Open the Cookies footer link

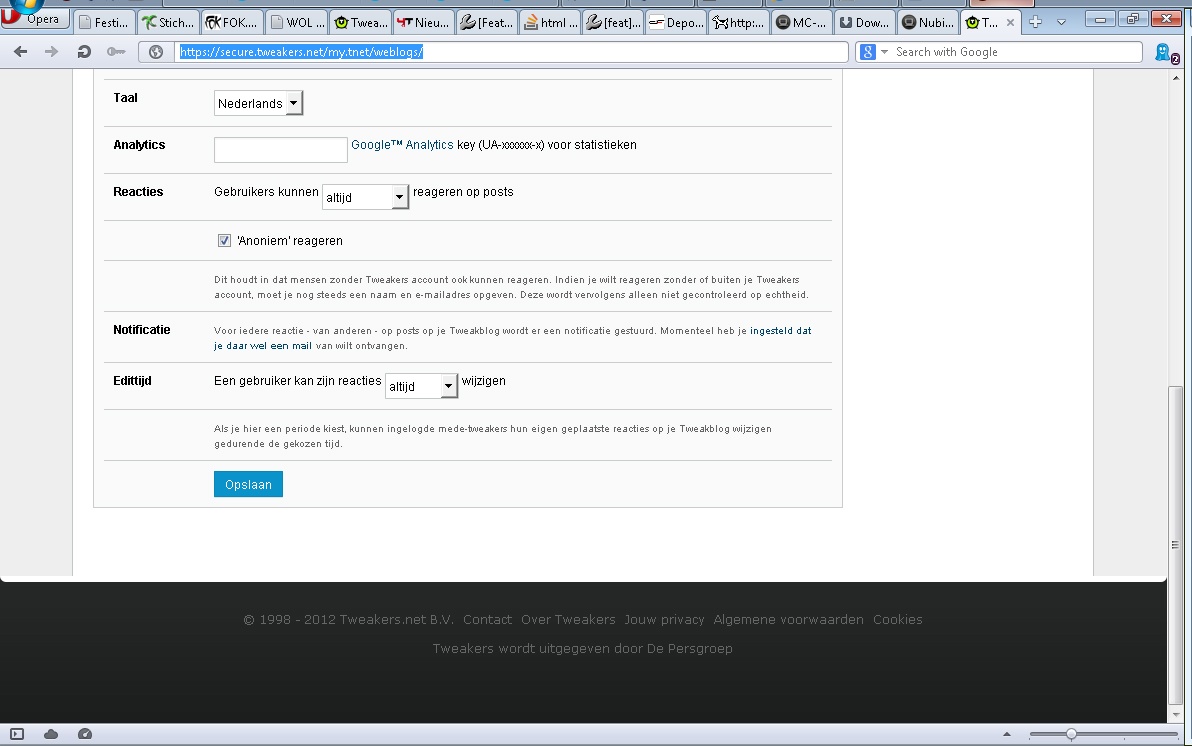coord(898,620)
